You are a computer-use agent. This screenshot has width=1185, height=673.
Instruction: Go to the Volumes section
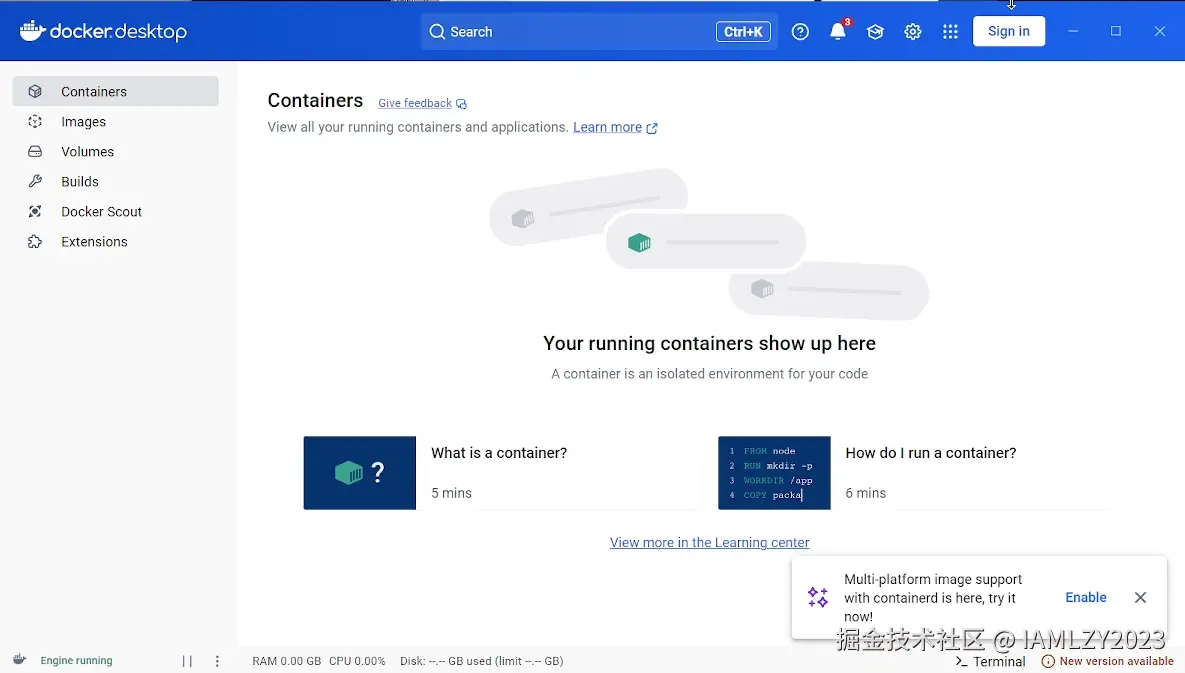pyautogui.click(x=116, y=152)
